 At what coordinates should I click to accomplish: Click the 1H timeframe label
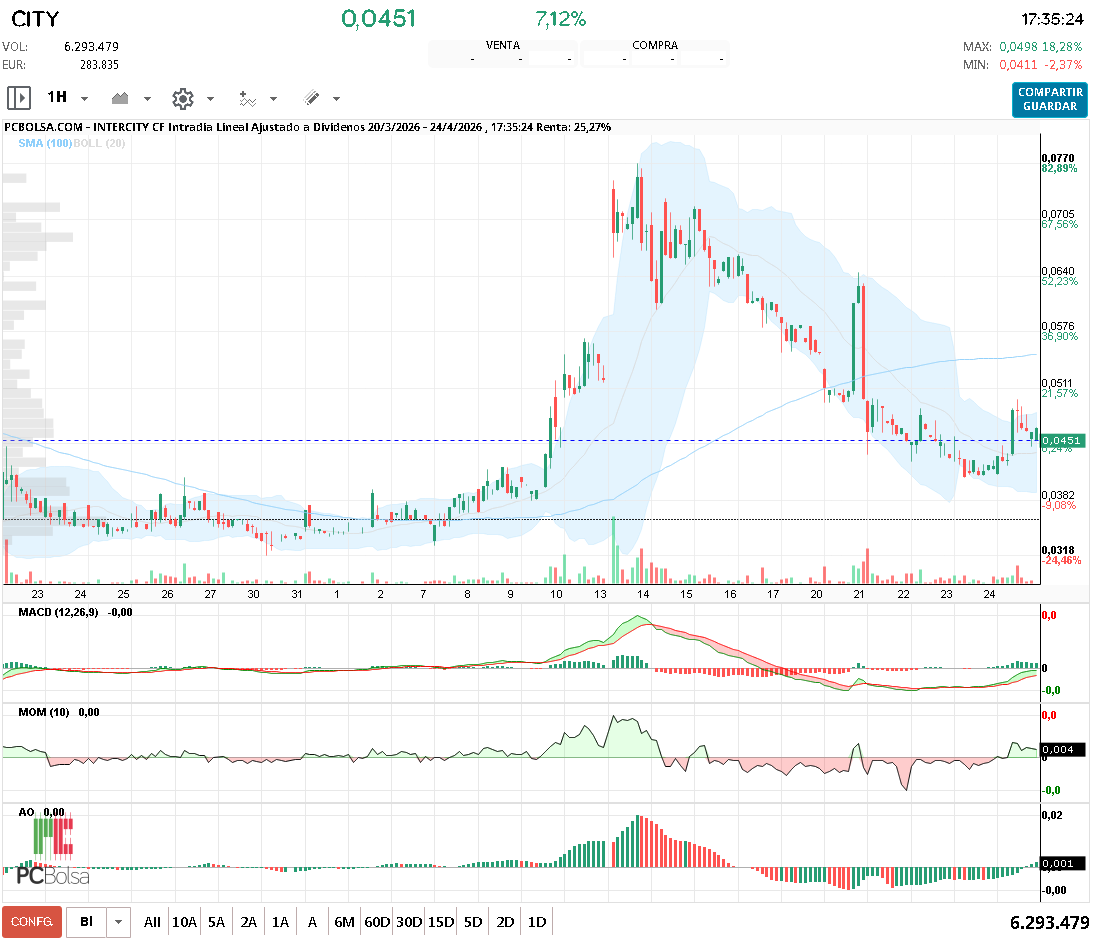coord(57,98)
